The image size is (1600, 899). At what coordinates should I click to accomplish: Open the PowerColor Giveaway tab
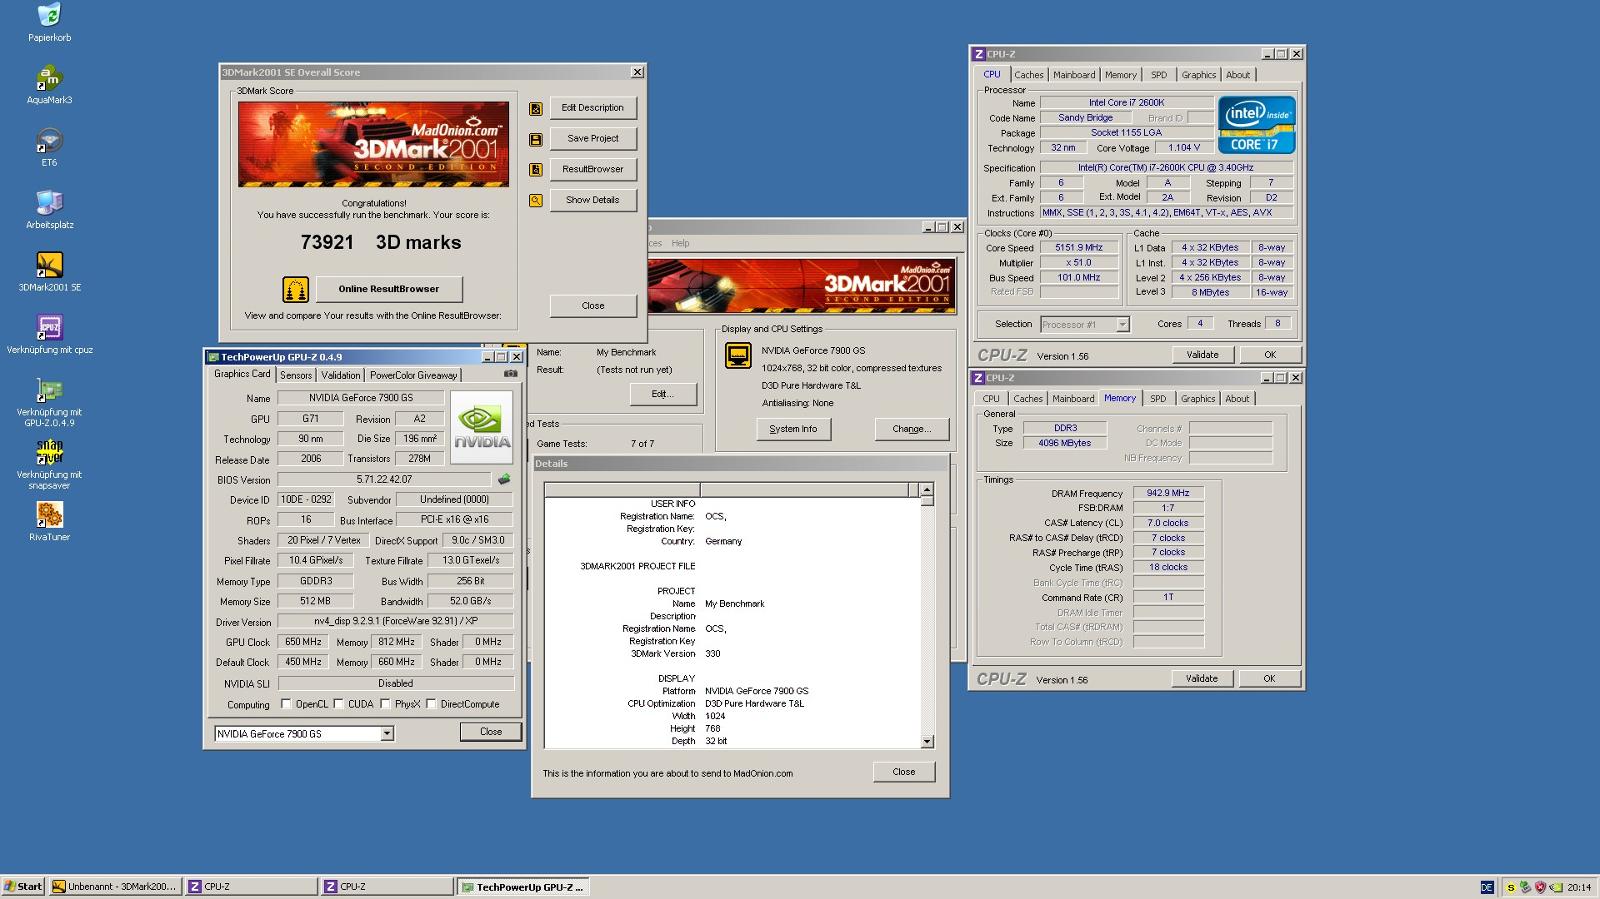(x=413, y=375)
